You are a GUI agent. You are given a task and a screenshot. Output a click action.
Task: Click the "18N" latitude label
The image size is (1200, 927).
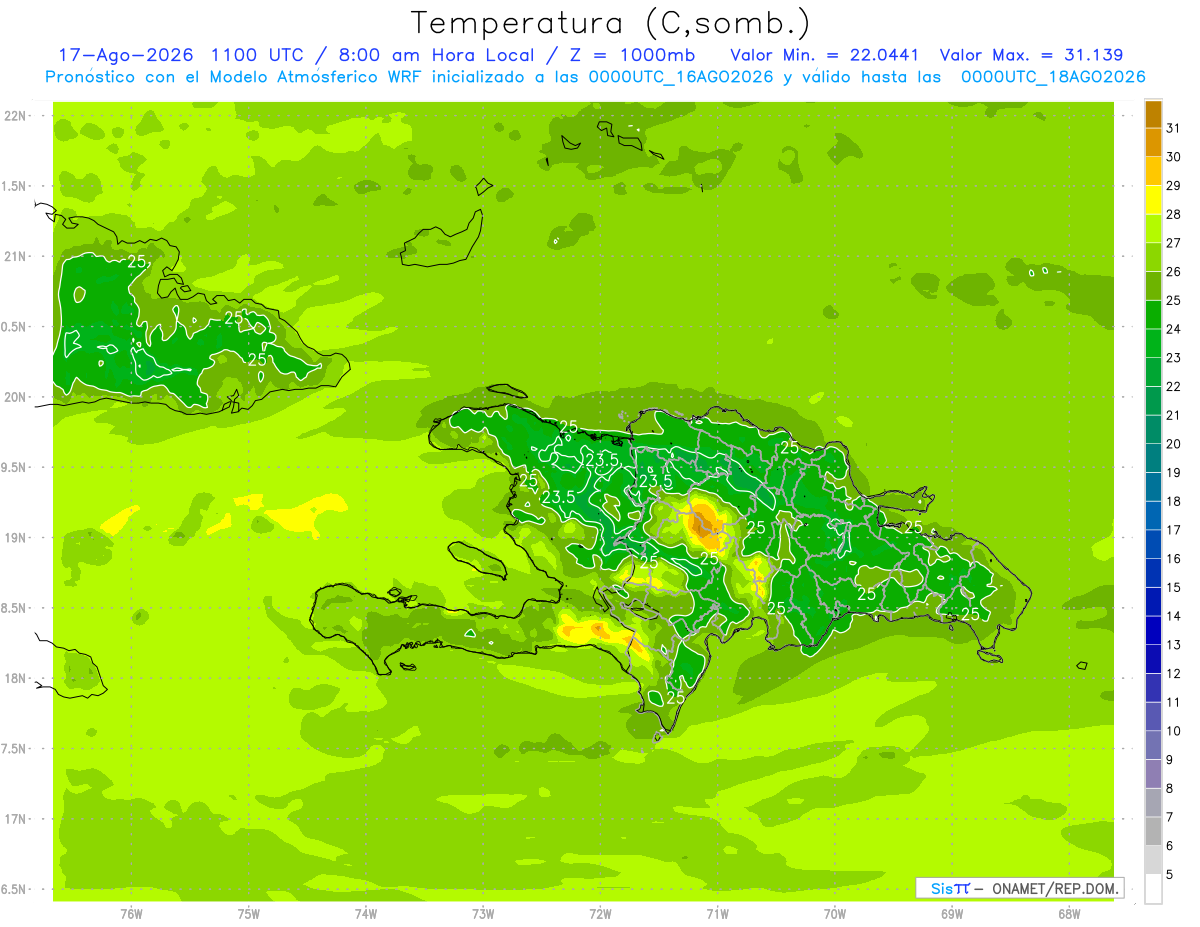15,678
